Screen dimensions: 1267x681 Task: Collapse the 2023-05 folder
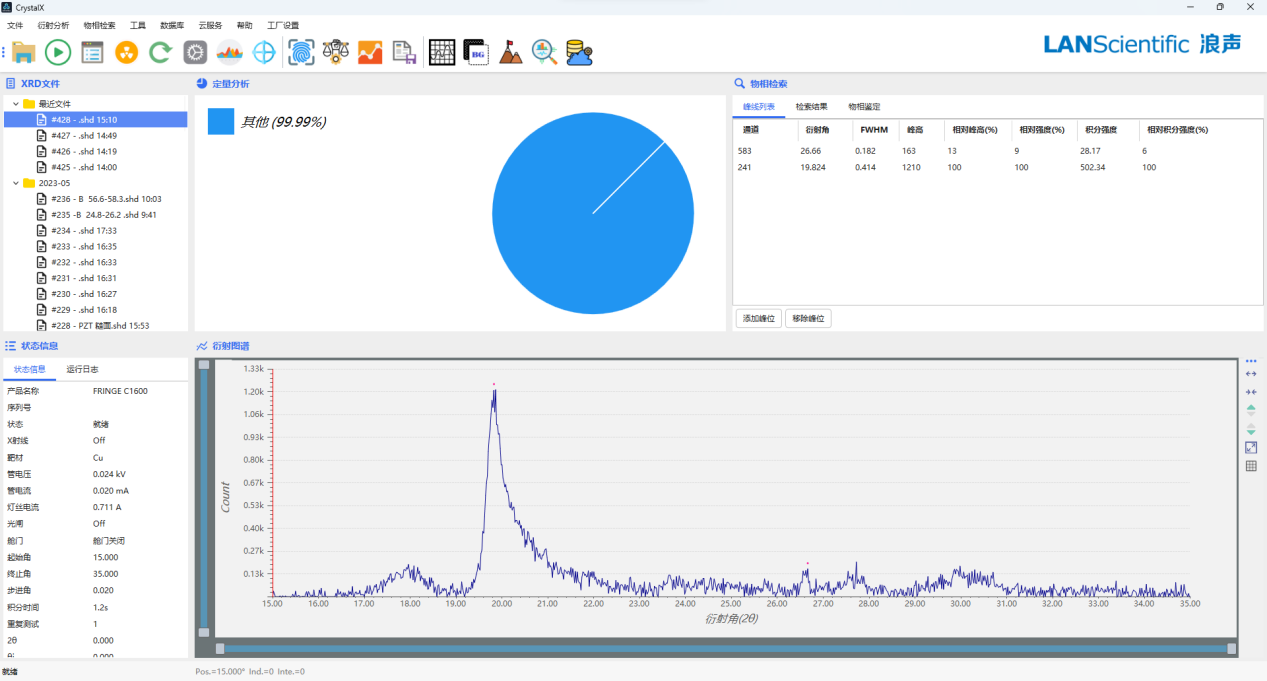point(15,183)
